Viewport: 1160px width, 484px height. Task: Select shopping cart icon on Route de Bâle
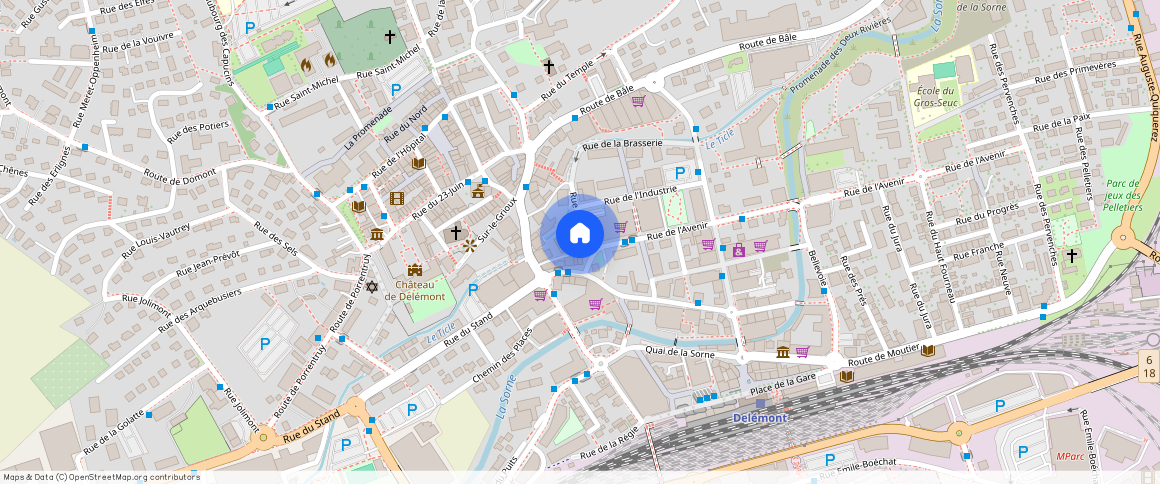coord(637,101)
